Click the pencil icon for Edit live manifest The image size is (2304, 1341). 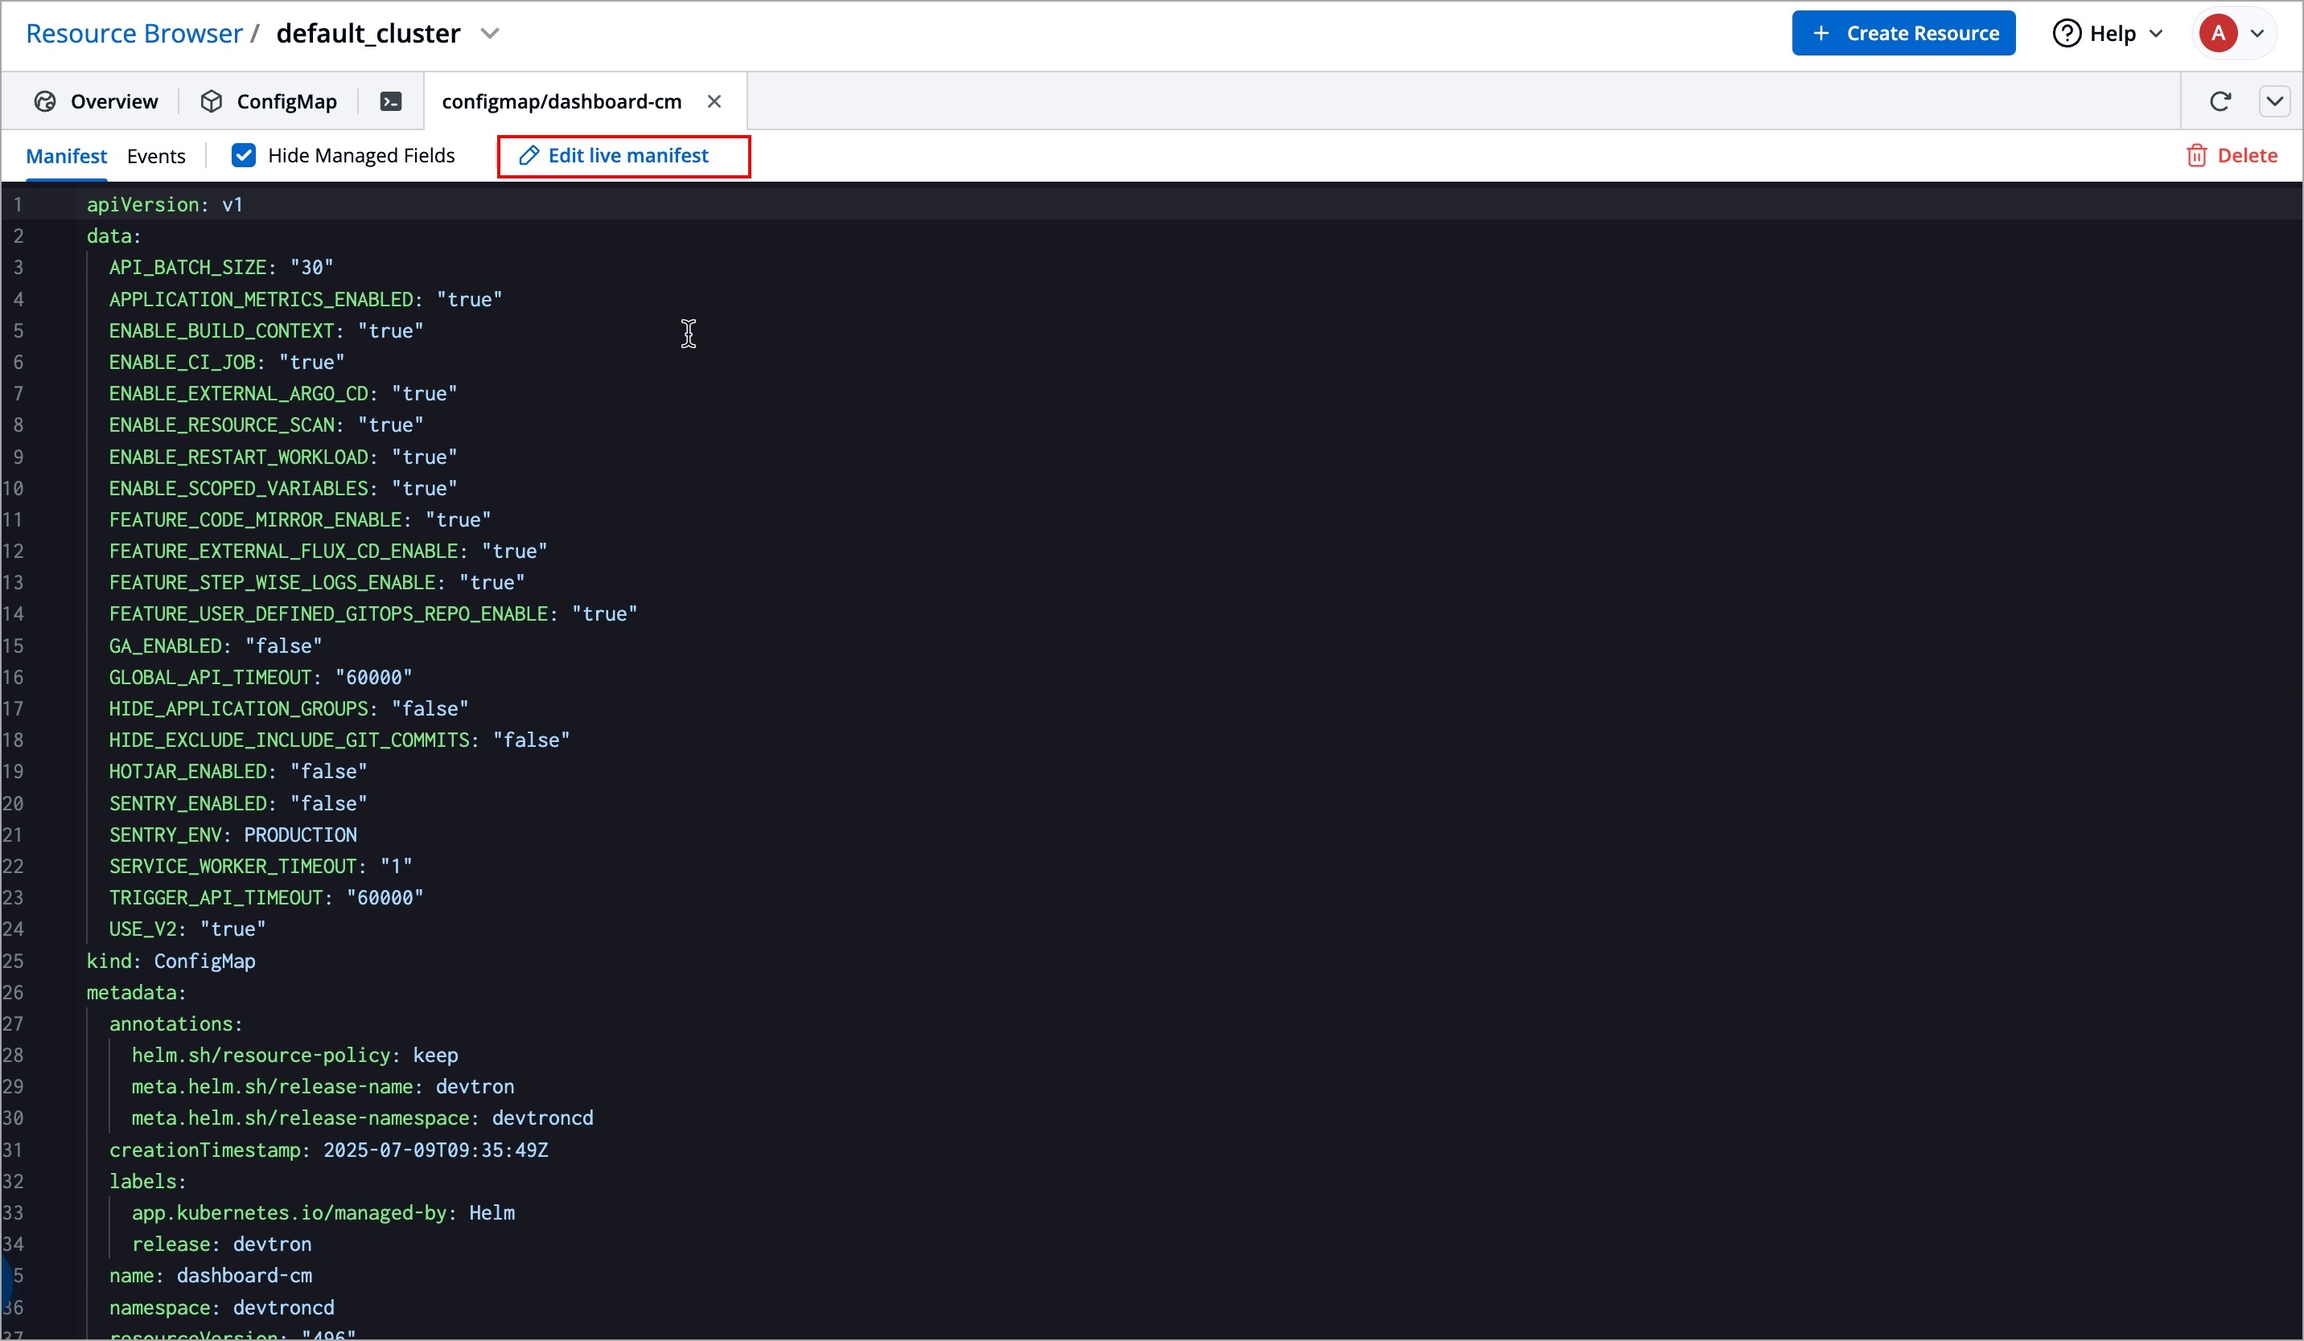tap(529, 155)
